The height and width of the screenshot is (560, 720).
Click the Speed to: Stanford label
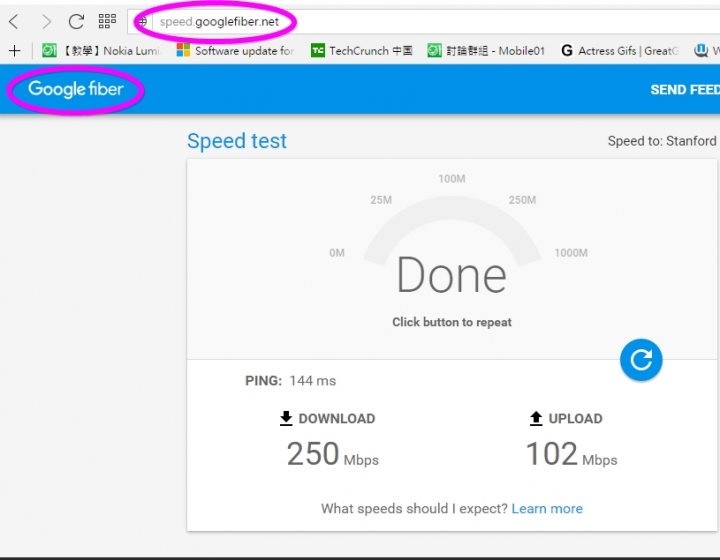tap(662, 141)
